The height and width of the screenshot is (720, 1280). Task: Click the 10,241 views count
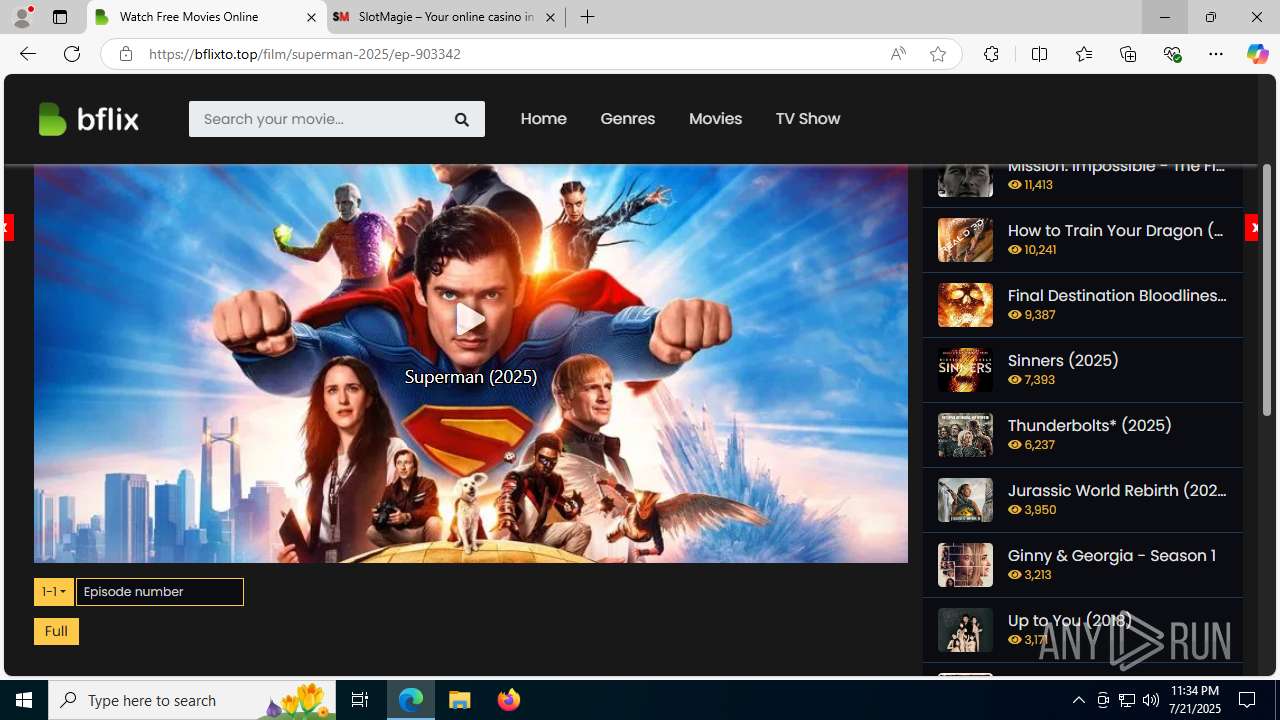[x=1032, y=250]
